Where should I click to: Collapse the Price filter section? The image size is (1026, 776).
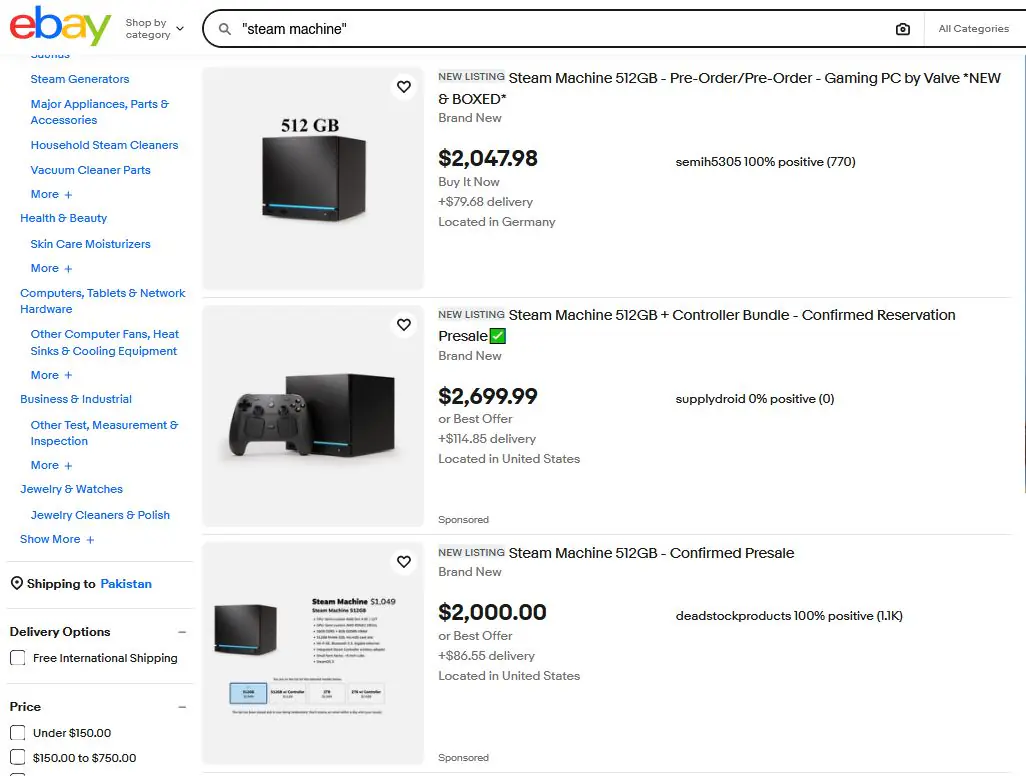pyautogui.click(x=182, y=707)
